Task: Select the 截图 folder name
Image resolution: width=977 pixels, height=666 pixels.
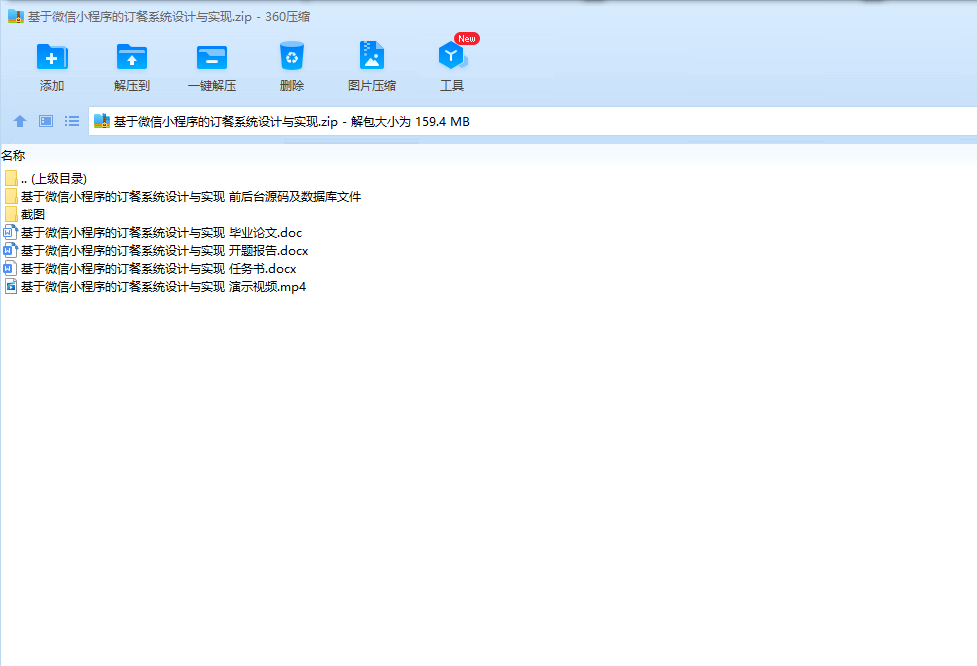Action: coord(32,214)
